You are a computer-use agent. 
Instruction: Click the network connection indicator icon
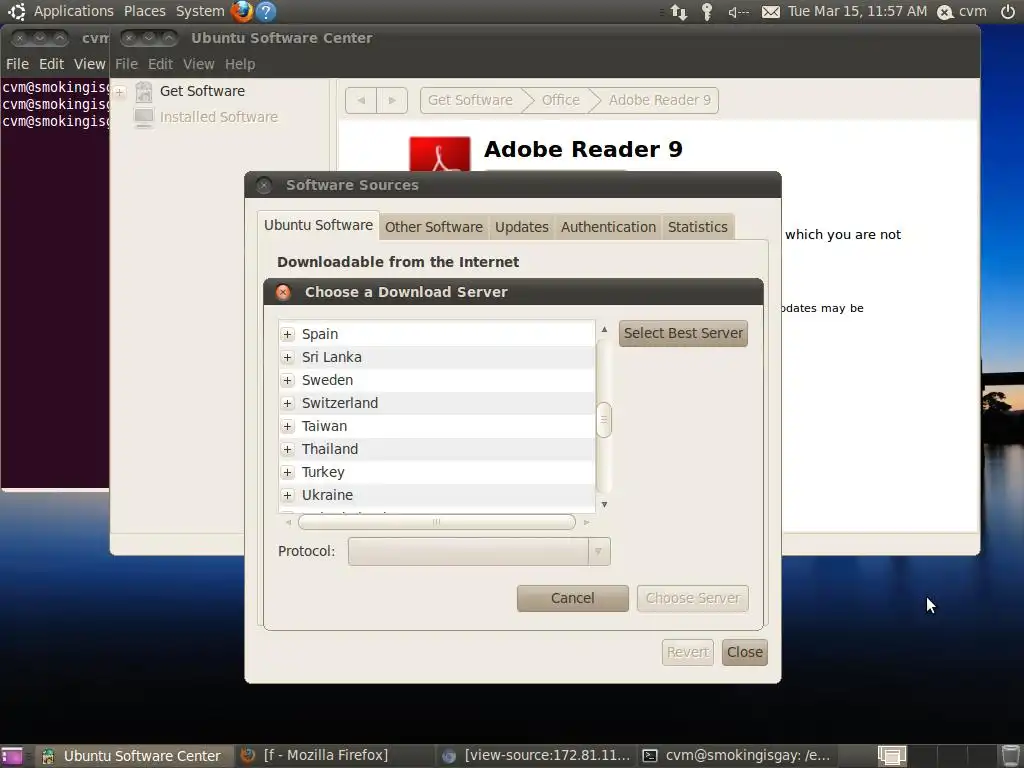click(x=679, y=12)
